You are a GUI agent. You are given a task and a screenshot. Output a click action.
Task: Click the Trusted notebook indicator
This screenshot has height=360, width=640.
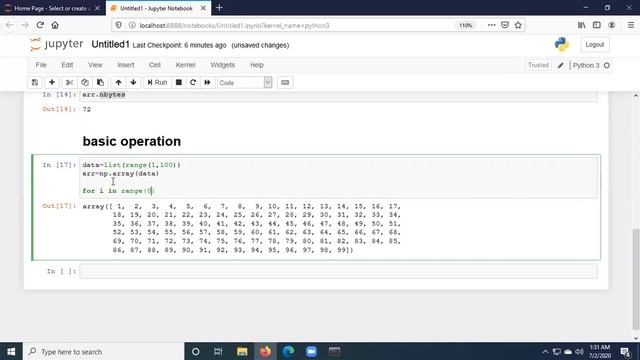tap(538, 65)
